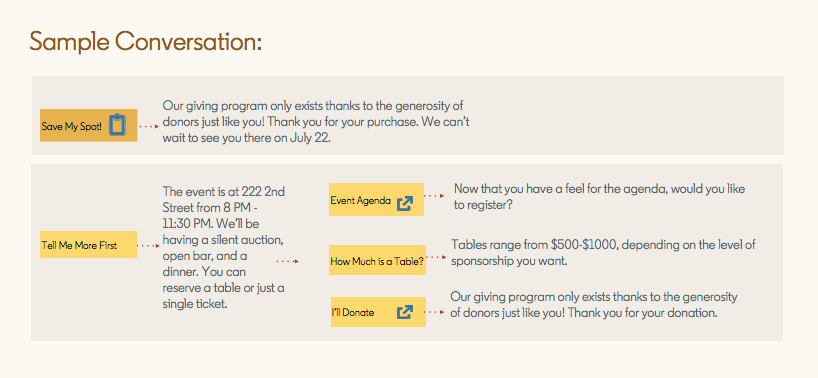
Task: Click the Sample Conversation heading
Action: pos(146,41)
